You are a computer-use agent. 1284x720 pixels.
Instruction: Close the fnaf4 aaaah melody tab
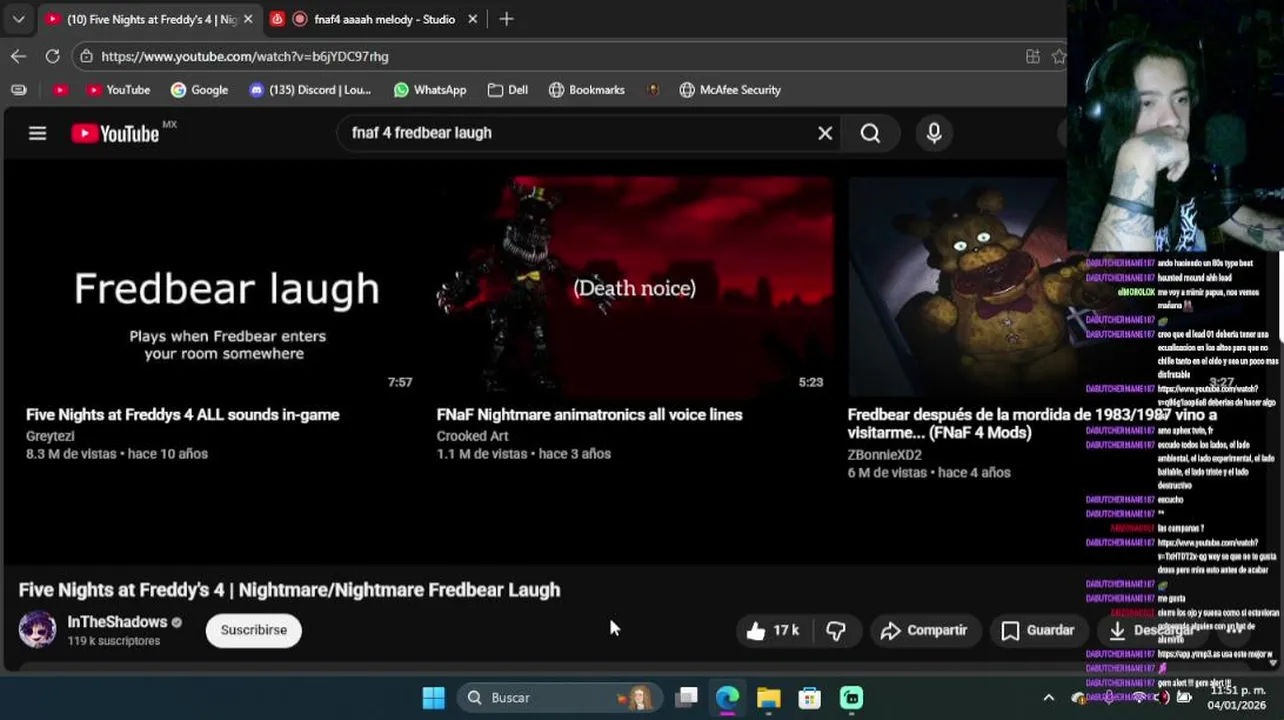click(x=473, y=19)
